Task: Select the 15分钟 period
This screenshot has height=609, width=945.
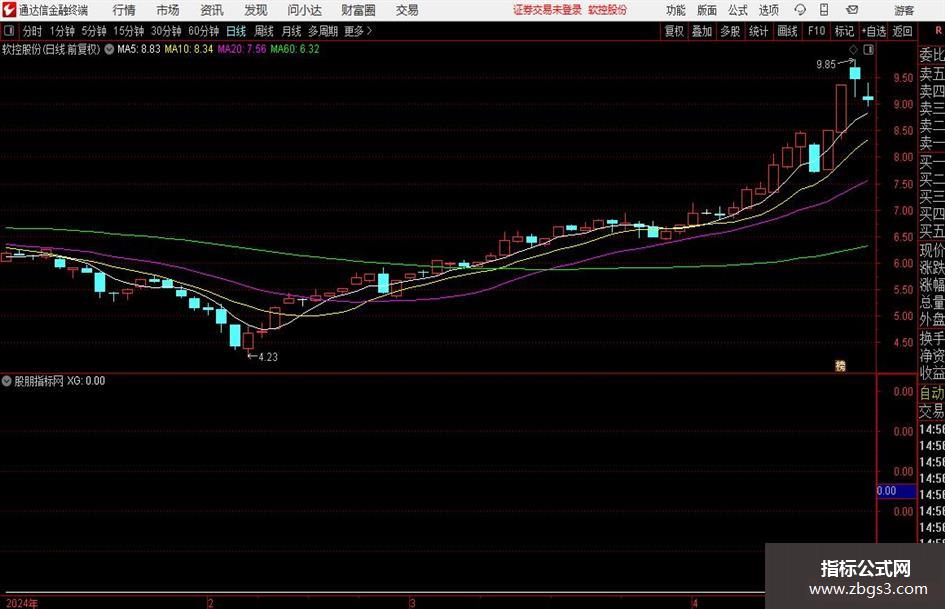Action: pos(128,31)
